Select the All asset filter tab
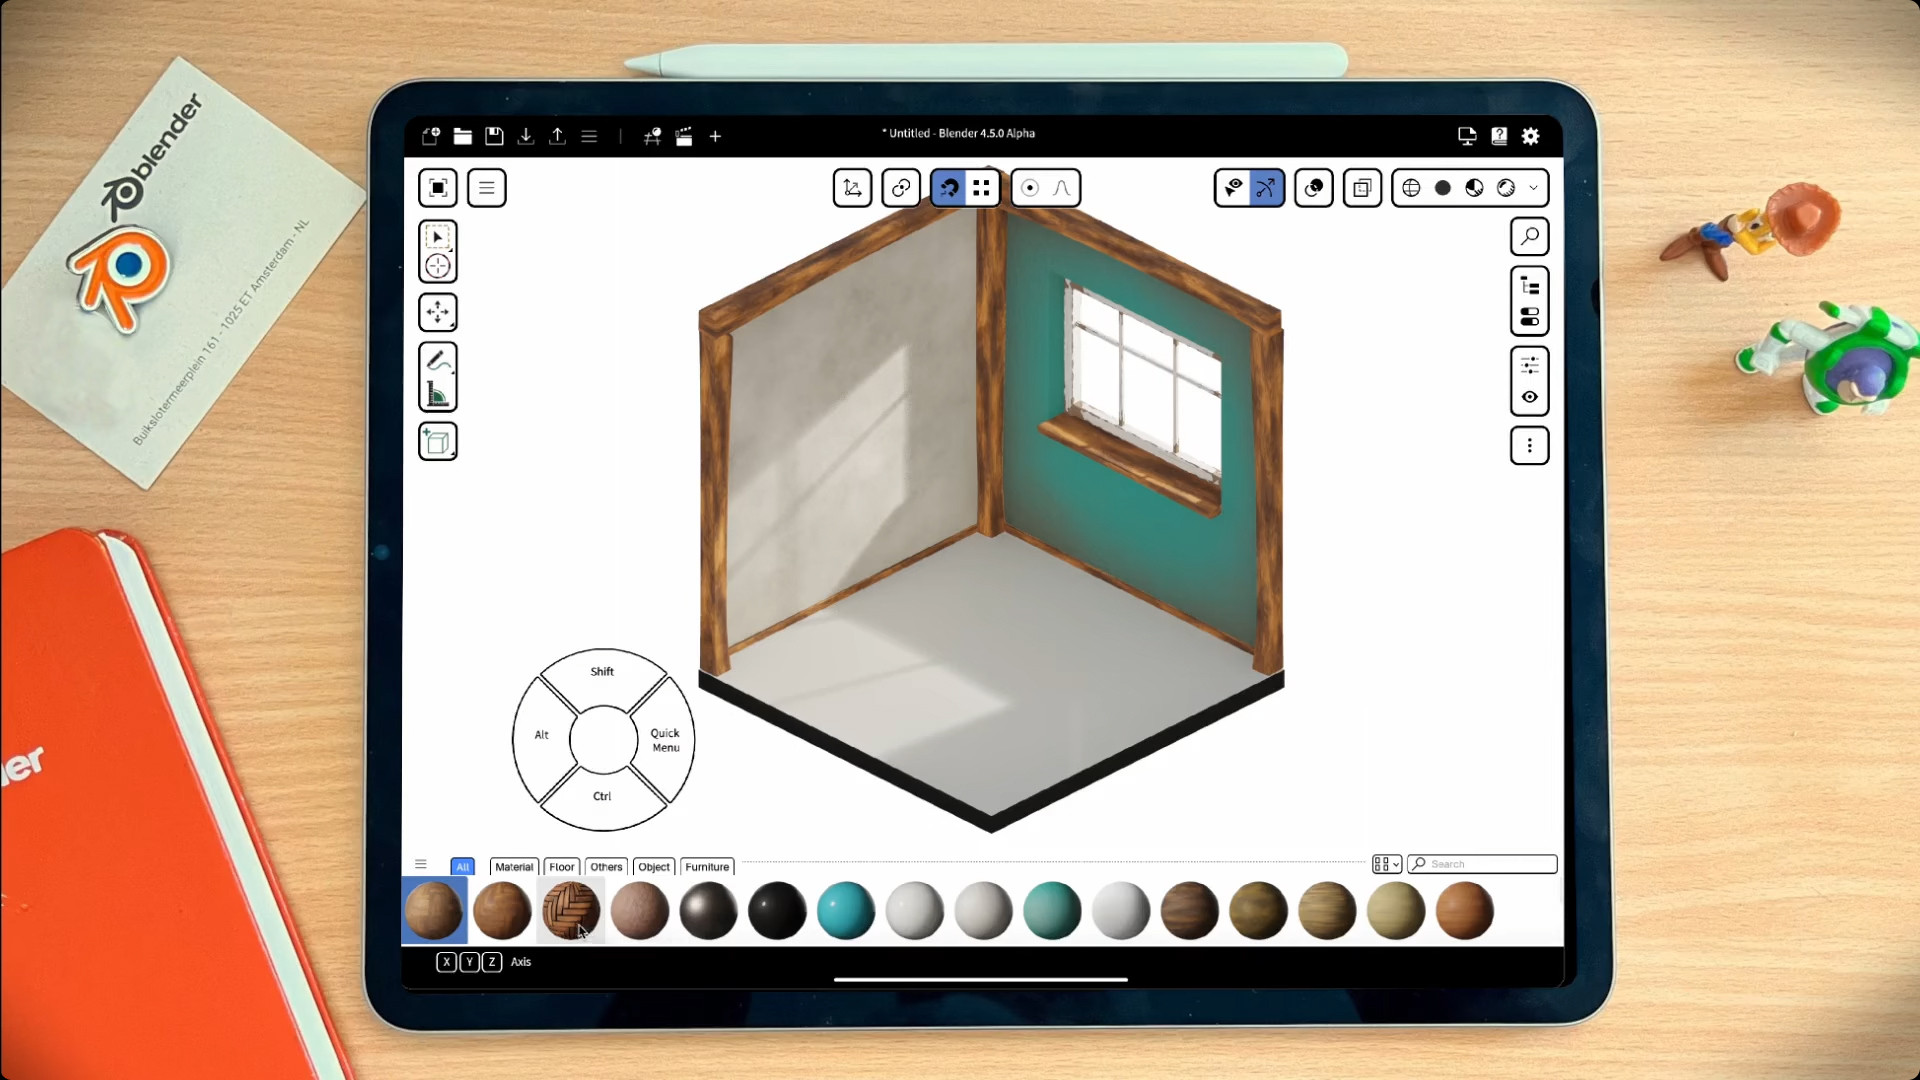The height and width of the screenshot is (1080, 1920). pyautogui.click(x=462, y=867)
